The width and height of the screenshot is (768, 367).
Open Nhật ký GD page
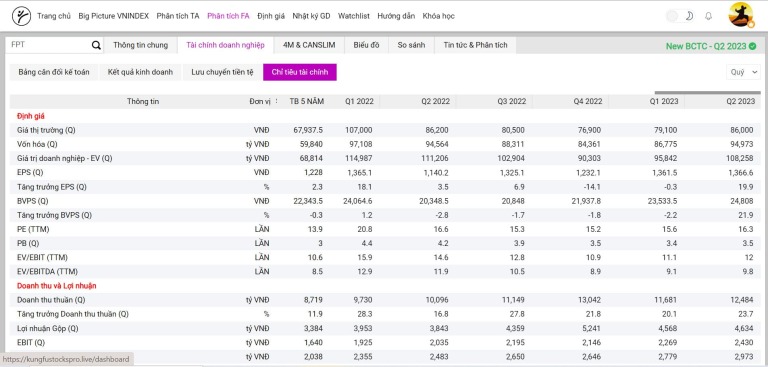tap(312, 16)
